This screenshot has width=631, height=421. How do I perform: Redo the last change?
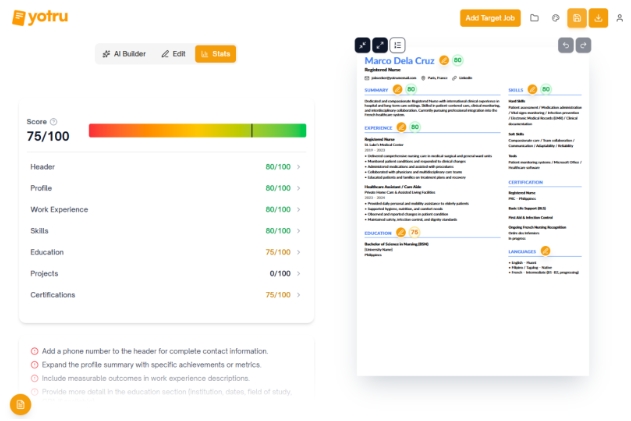click(583, 45)
